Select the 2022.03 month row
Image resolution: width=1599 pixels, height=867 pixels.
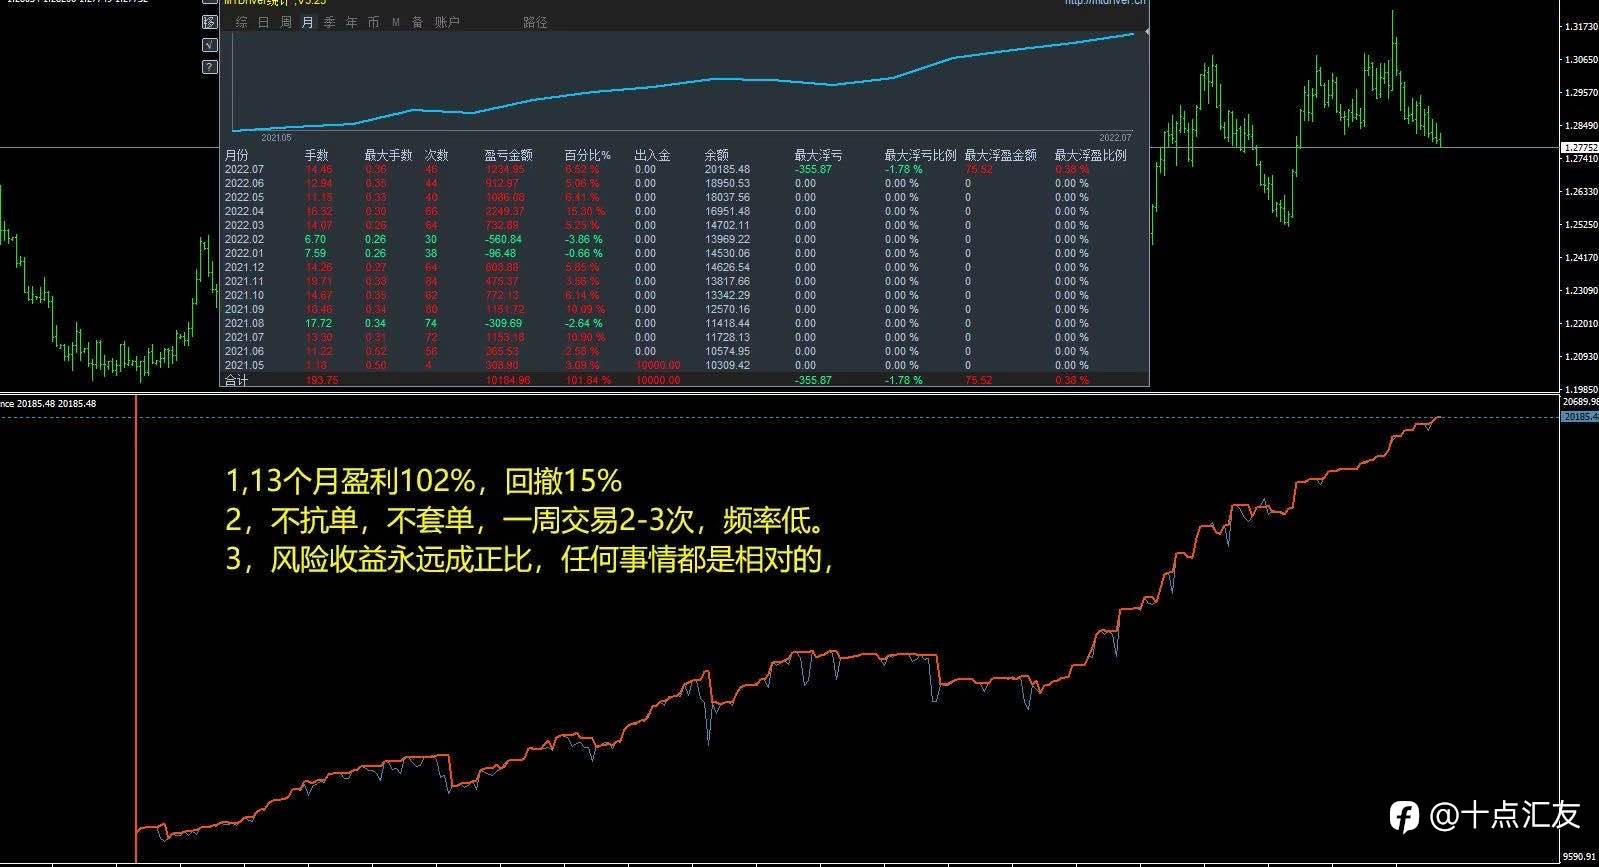tap(684, 225)
